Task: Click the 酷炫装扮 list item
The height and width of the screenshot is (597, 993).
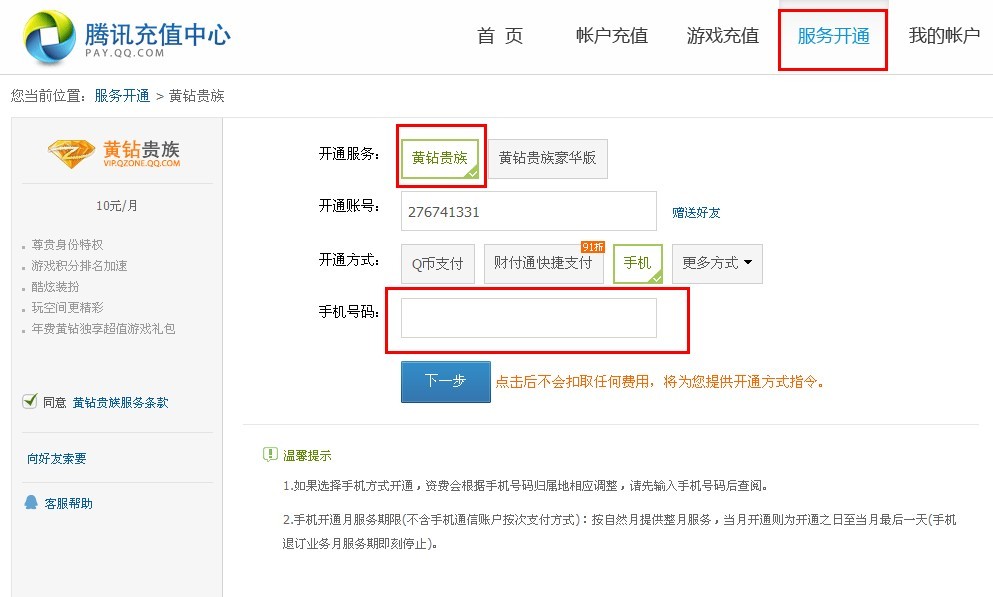Action: (x=55, y=286)
